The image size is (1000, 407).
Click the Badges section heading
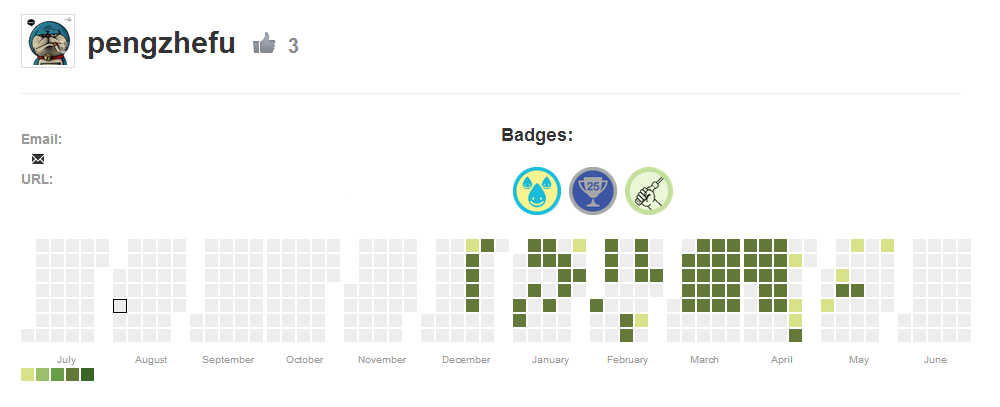click(x=537, y=135)
